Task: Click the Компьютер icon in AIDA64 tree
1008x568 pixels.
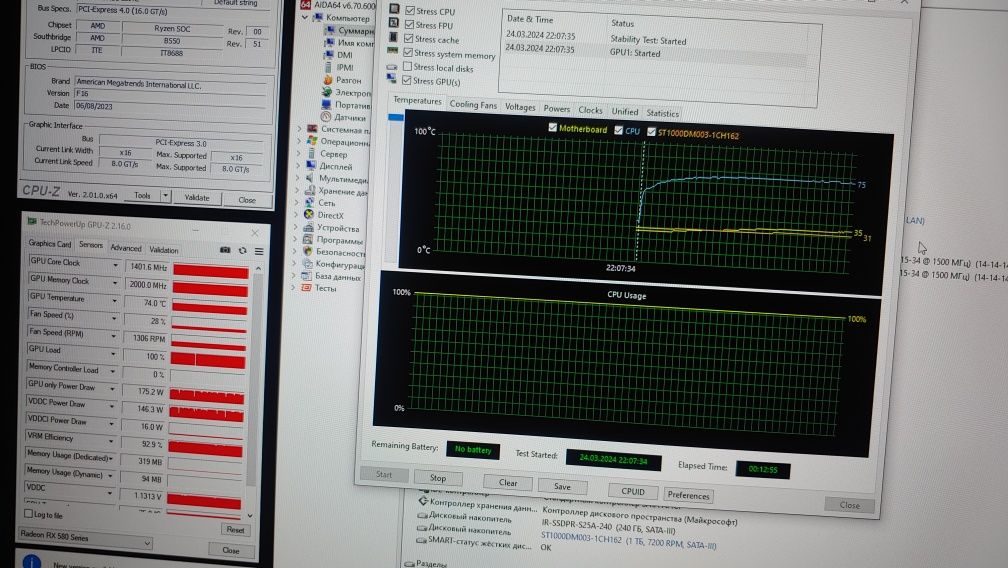Action: tap(318, 17)
